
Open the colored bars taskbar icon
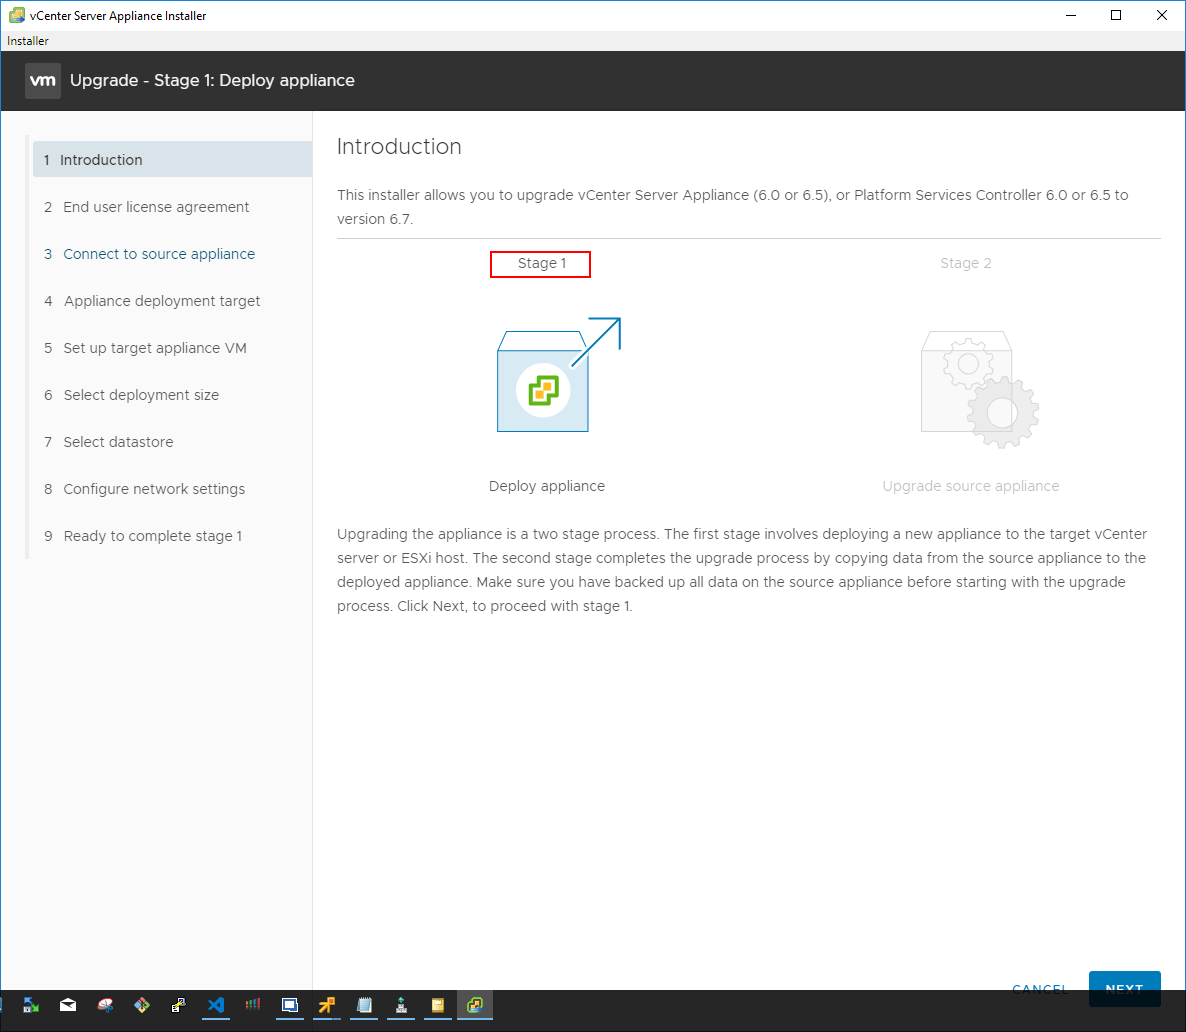click(253, 1005)
